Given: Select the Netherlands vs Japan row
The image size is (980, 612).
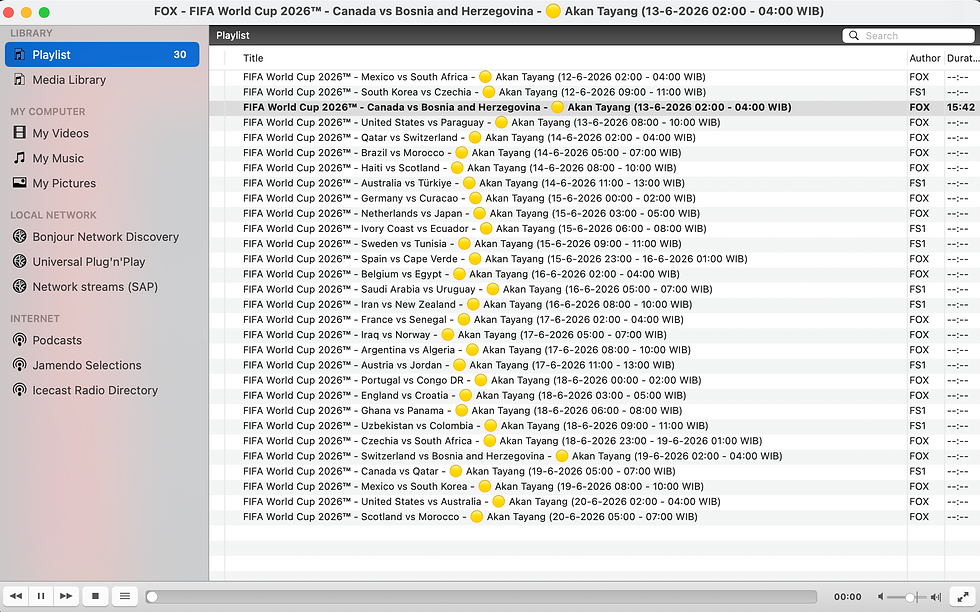Looking at the screenshot, I should coord(594,213).
